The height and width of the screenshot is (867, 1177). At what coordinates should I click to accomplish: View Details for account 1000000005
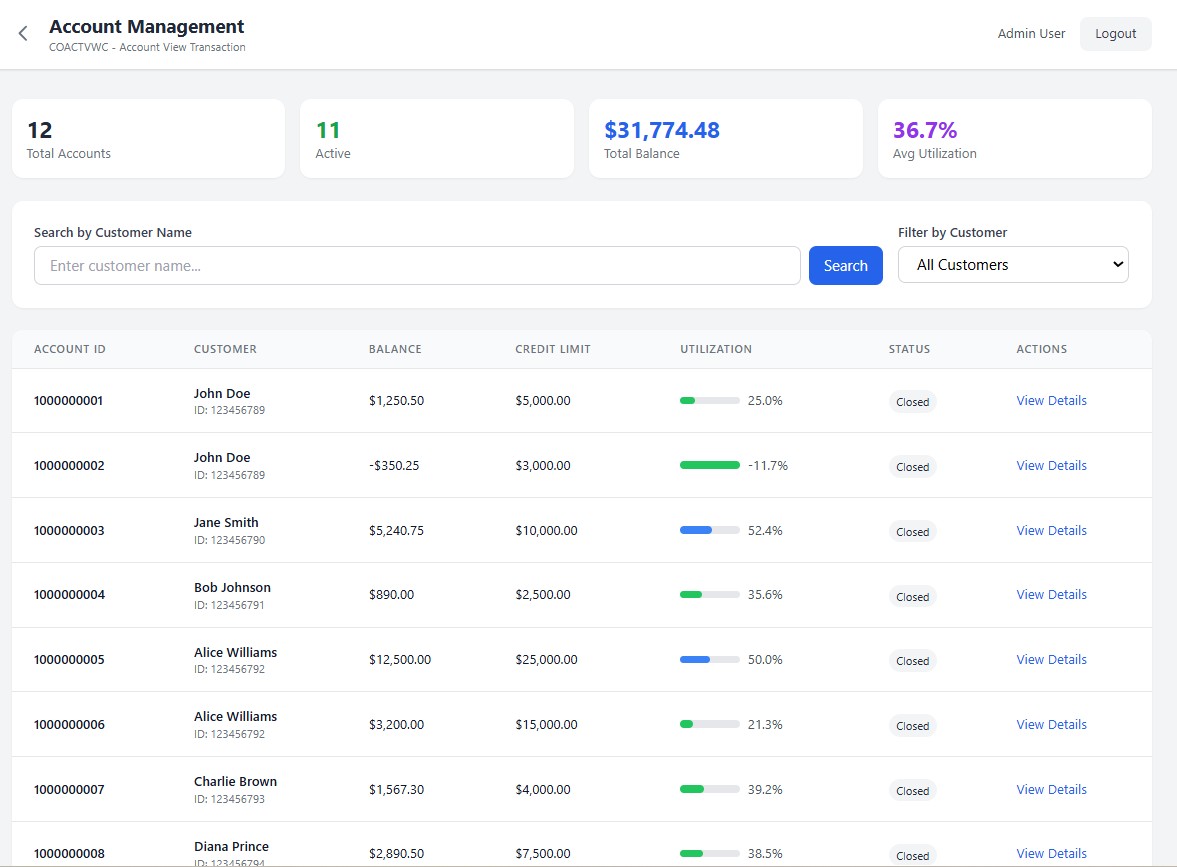(x=1051, y=659)
